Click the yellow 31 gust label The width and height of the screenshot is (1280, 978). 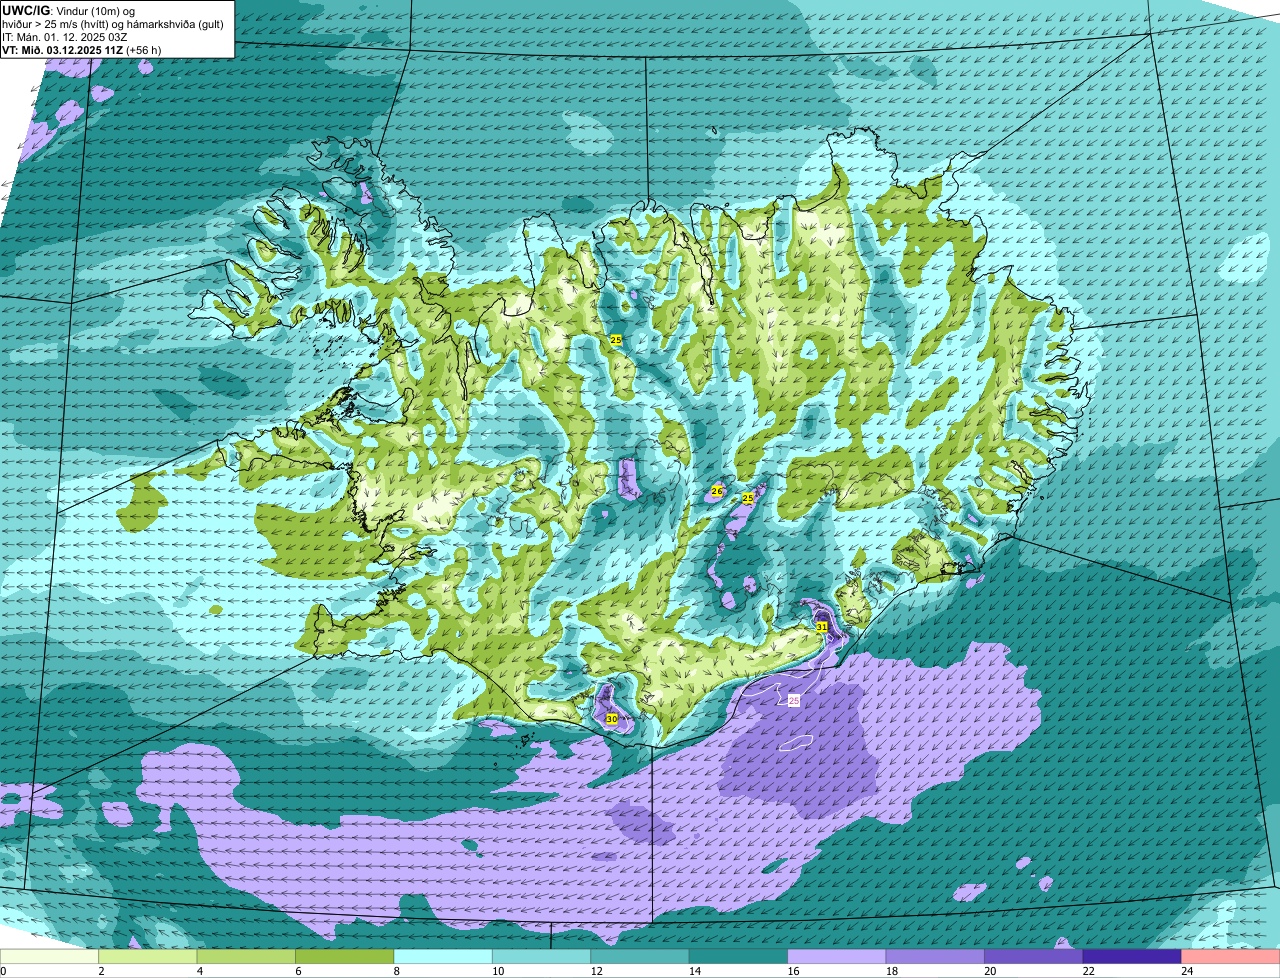[821, 626]
